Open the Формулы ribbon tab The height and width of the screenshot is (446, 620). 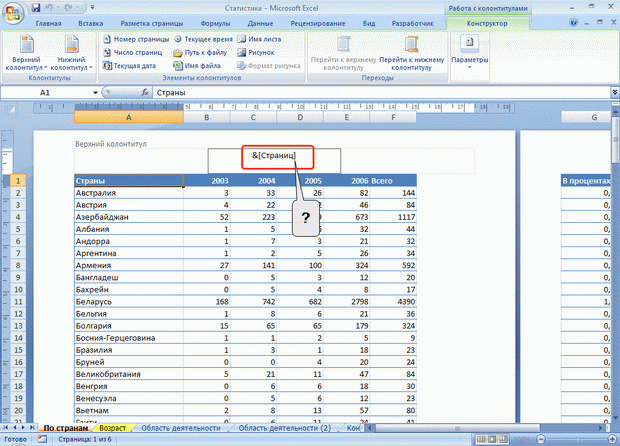click(x=215, y=24)
